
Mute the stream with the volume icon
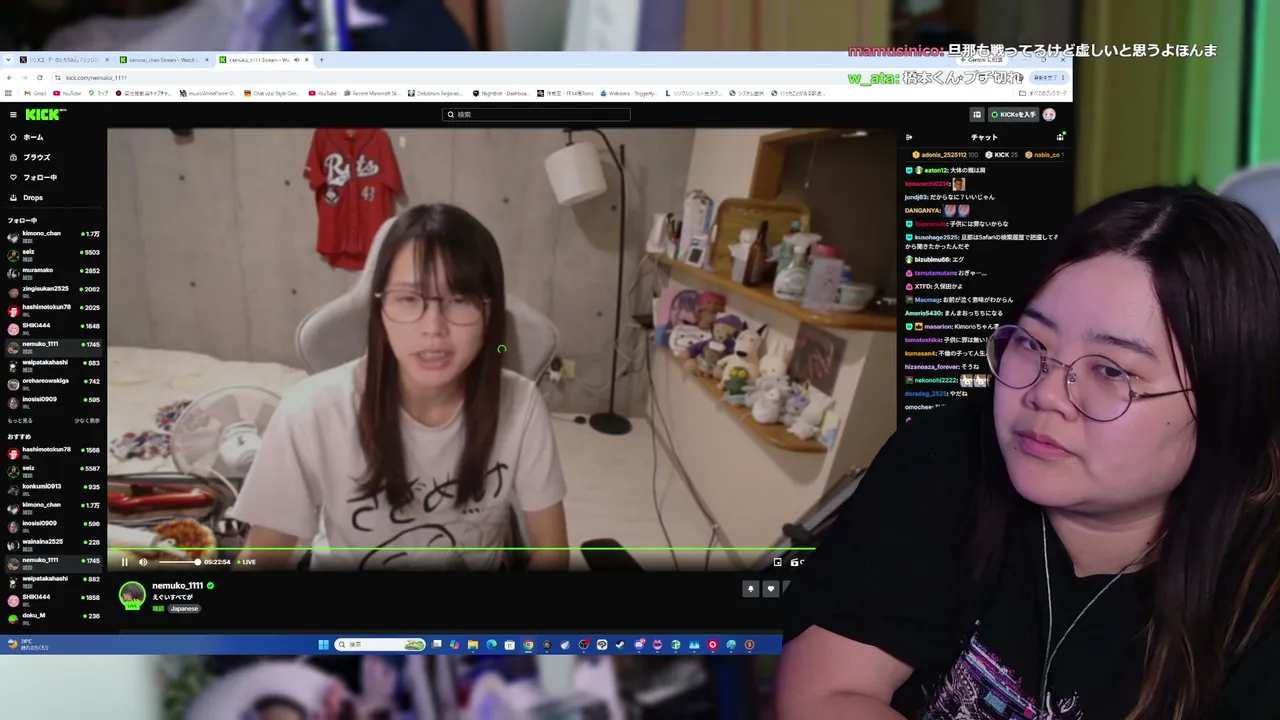143,562
